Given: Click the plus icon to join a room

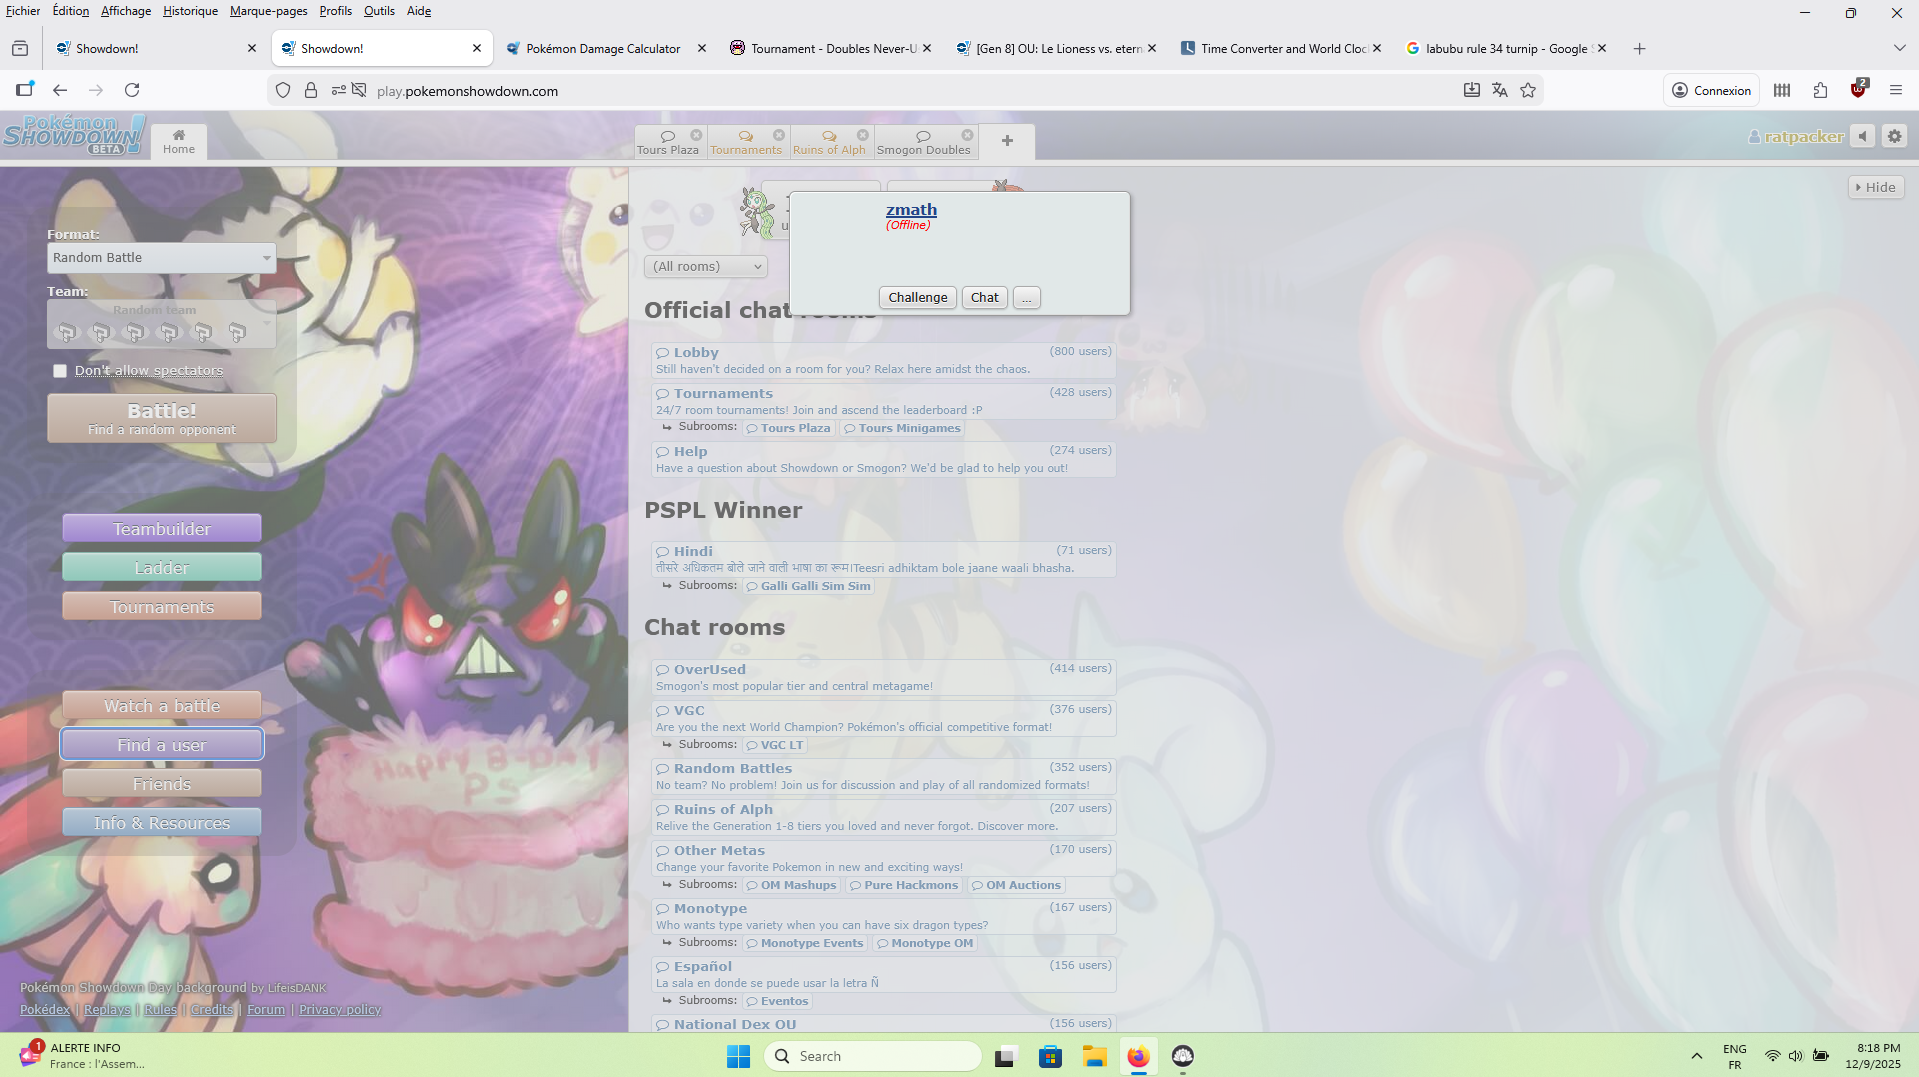Looking at the screenshot, I should [1007, 141].
